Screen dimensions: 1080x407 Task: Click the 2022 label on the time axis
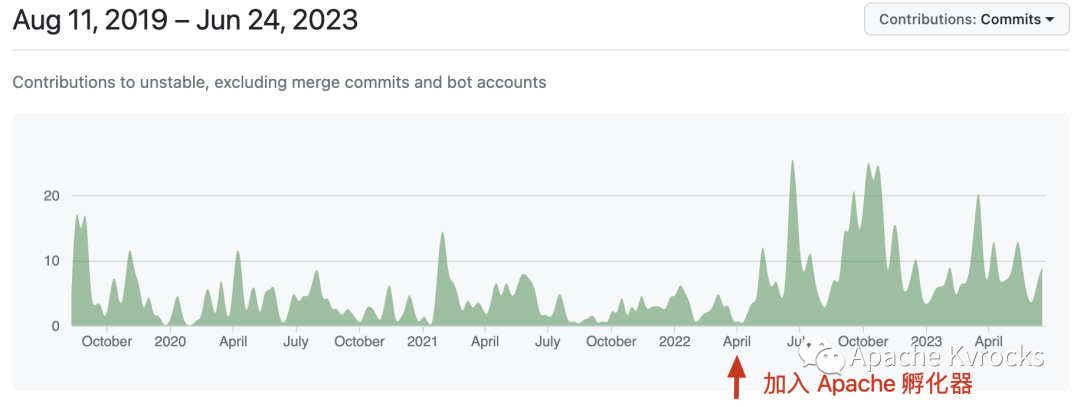(x=674, y=342)
